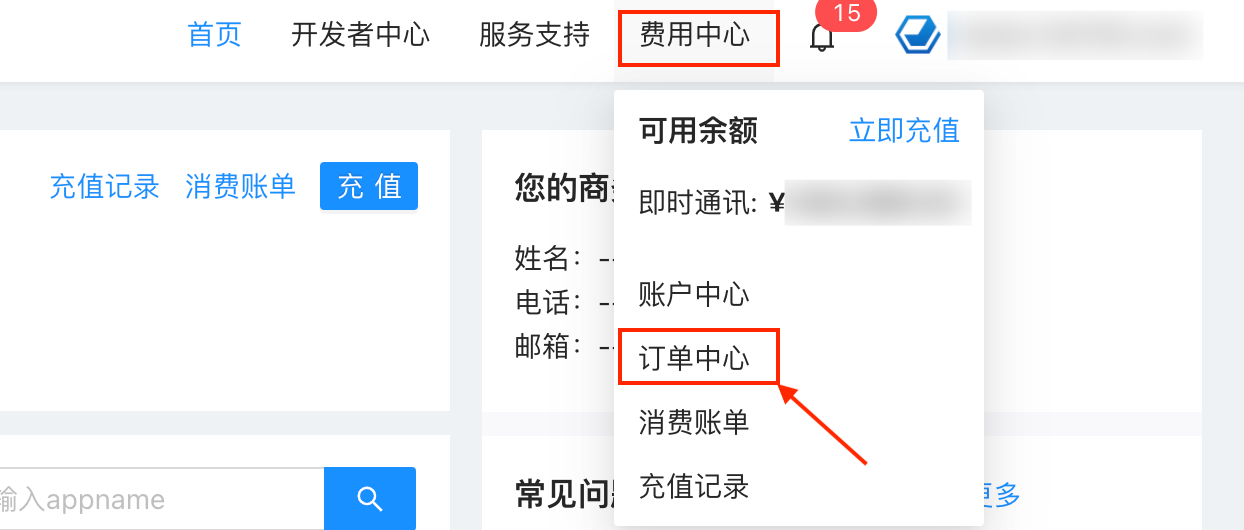Click the blurred account name area
Image resolution: width=1244 pixels, height=530 pixels.
click(x=1075, y=36)
